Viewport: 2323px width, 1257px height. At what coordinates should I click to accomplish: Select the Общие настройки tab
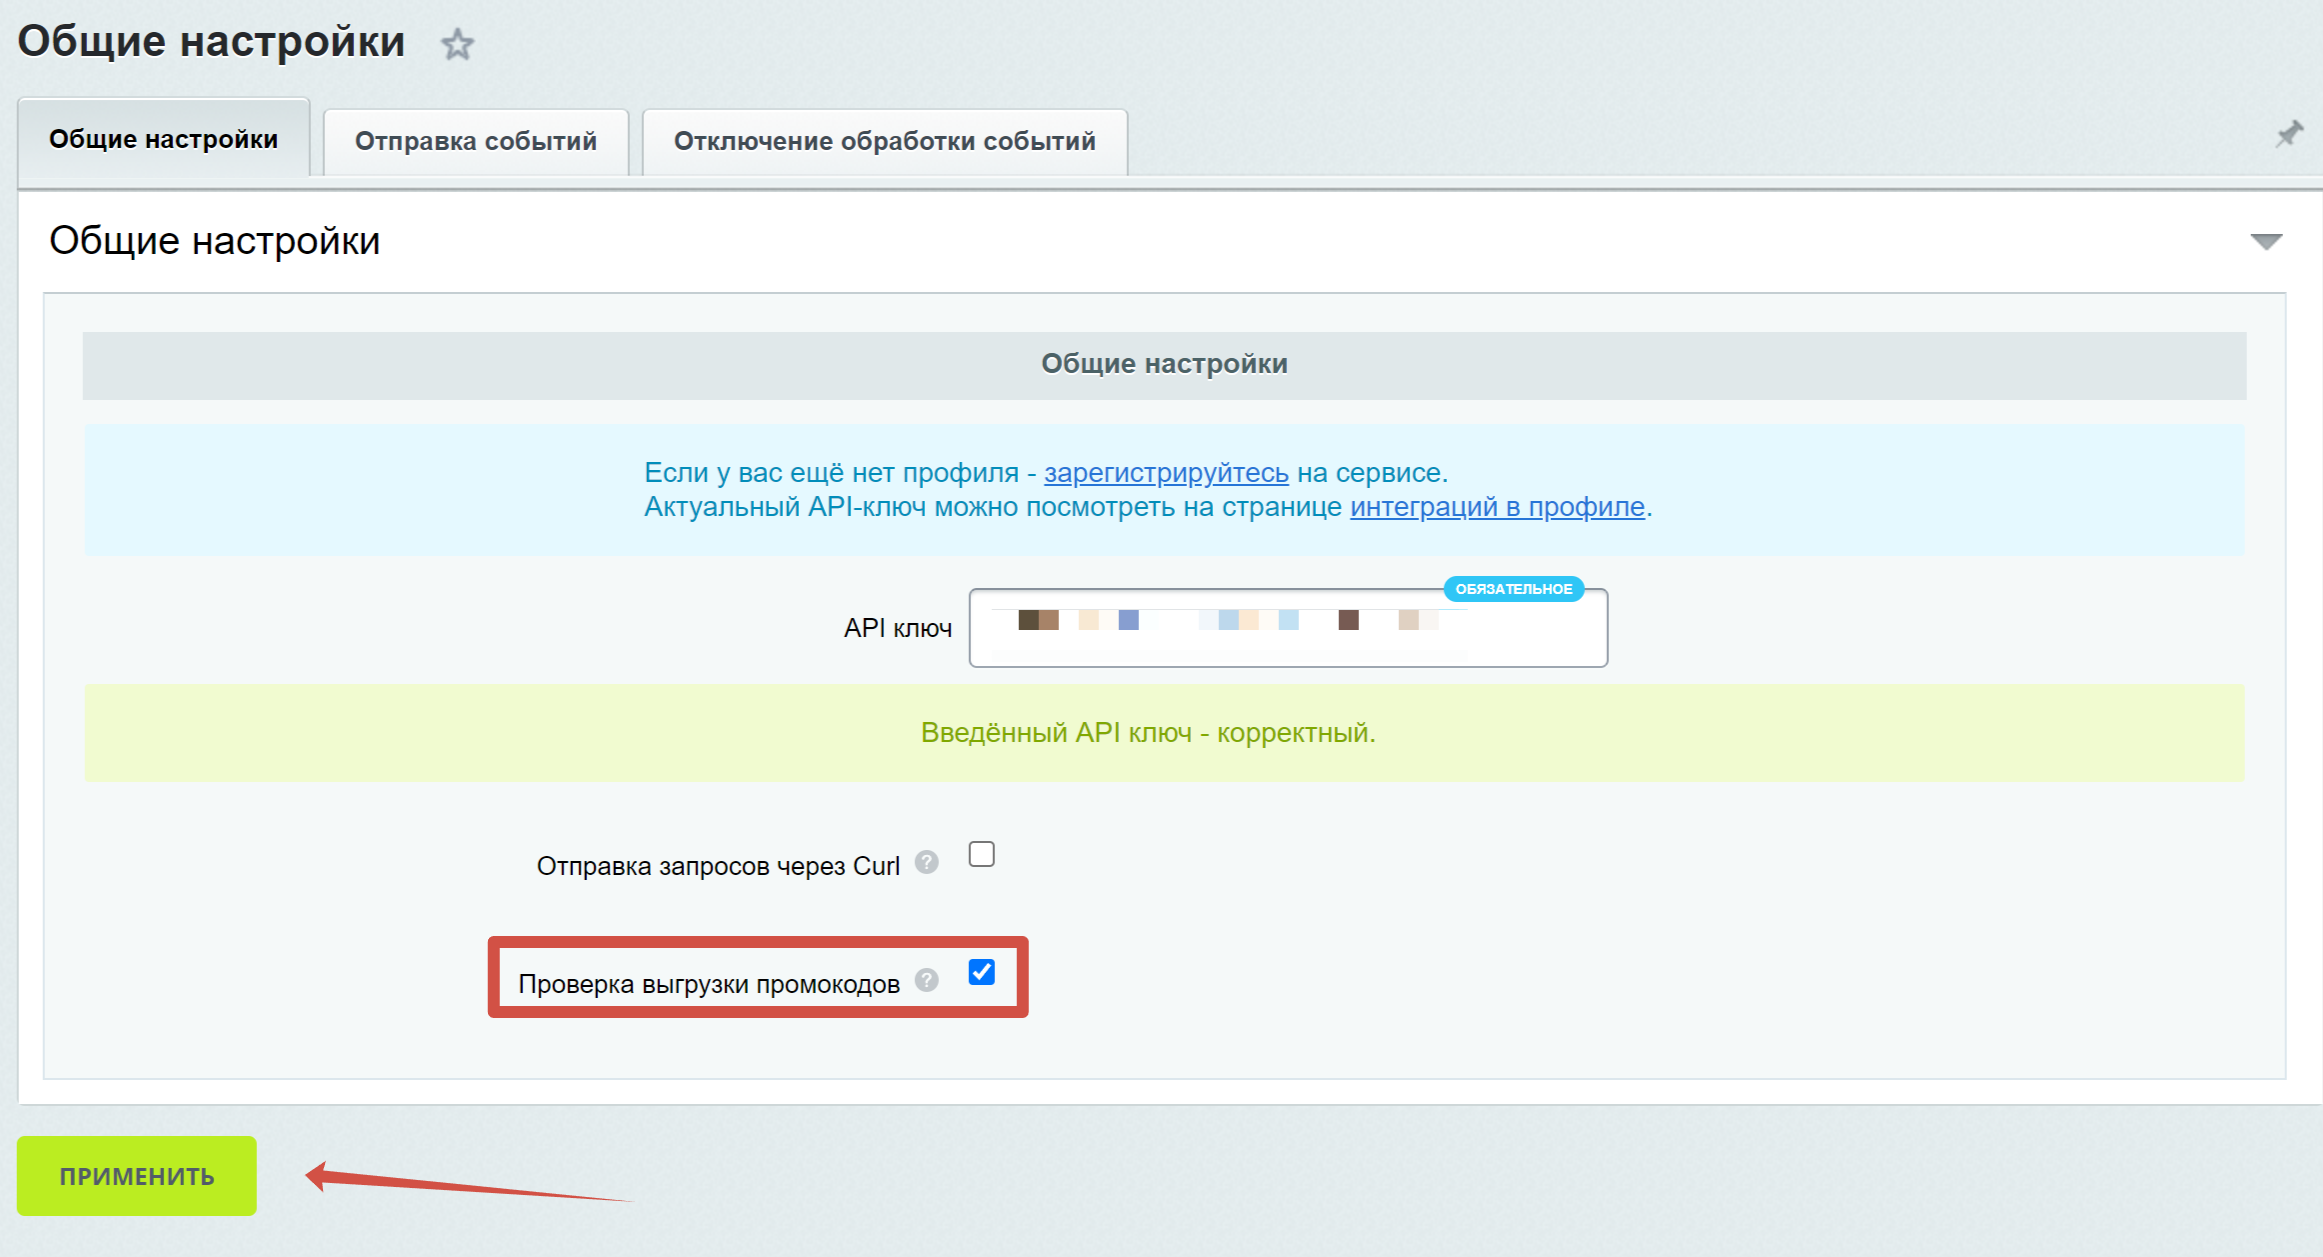(x=163, y=139)
